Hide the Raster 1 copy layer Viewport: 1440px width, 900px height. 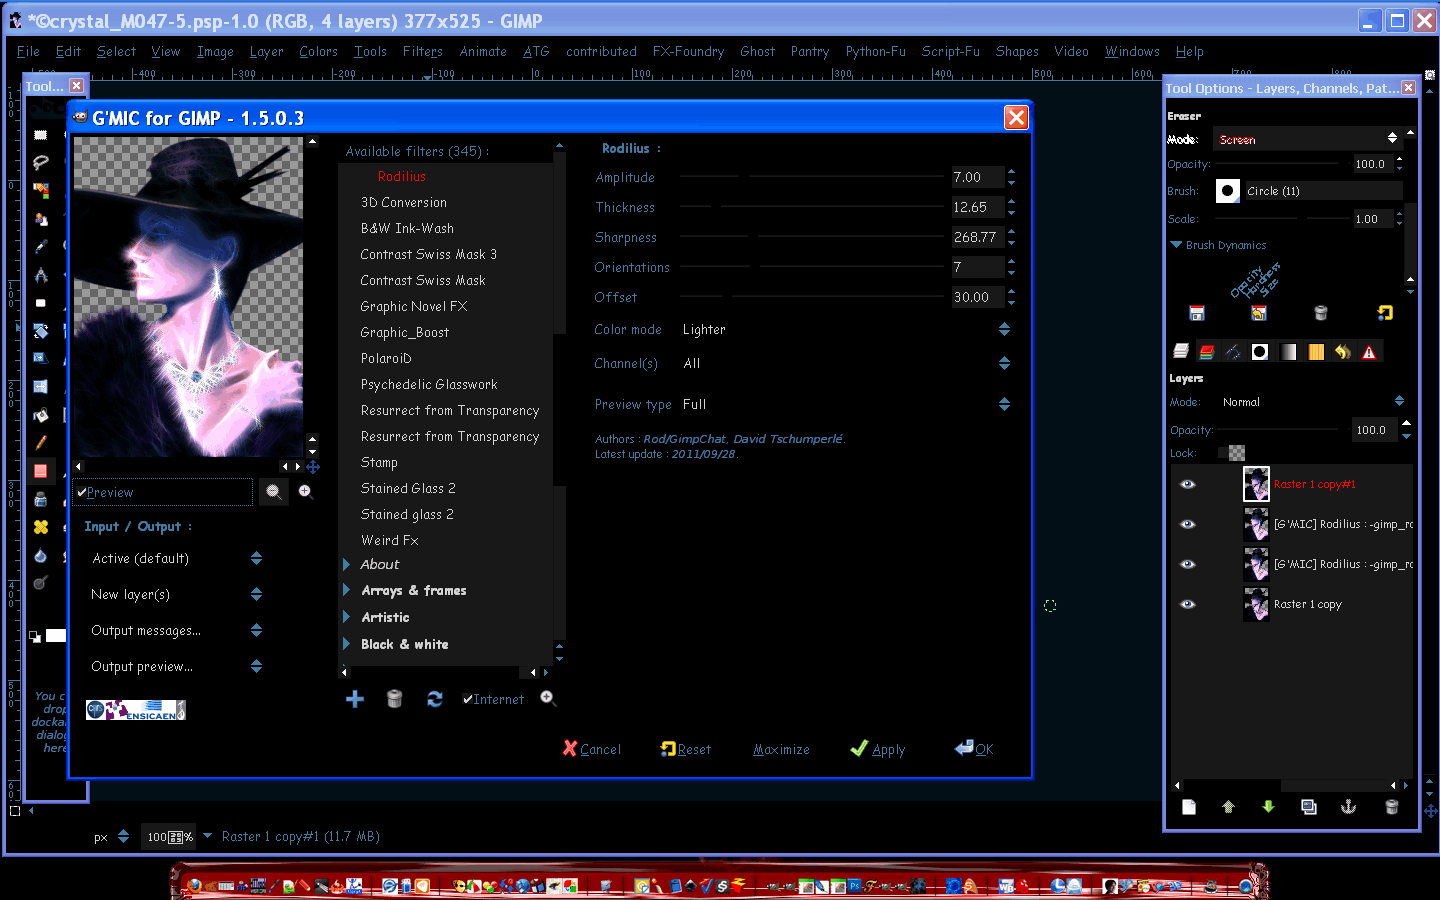(1188, 604)
